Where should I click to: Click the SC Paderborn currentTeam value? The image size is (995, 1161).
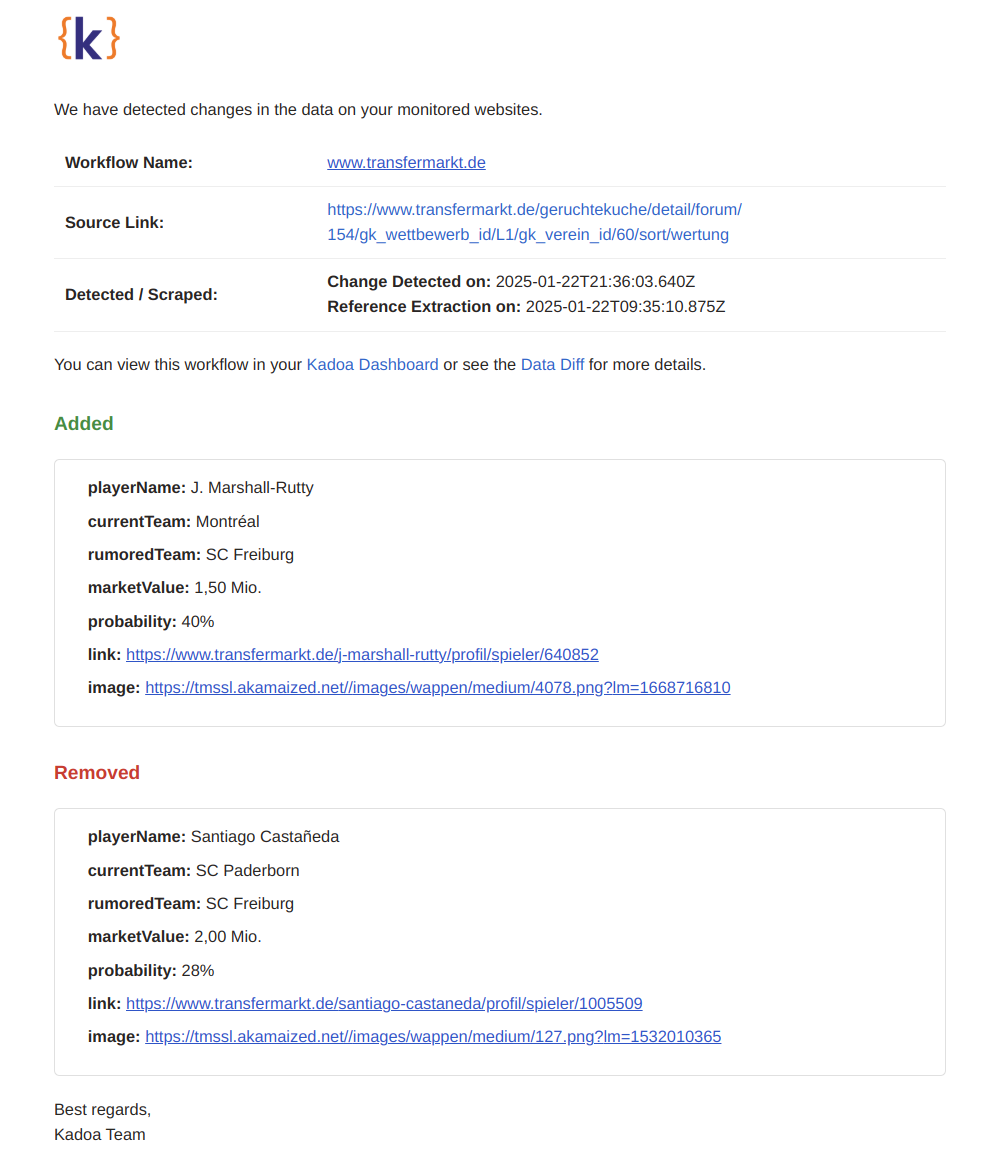tap(247, 870)
